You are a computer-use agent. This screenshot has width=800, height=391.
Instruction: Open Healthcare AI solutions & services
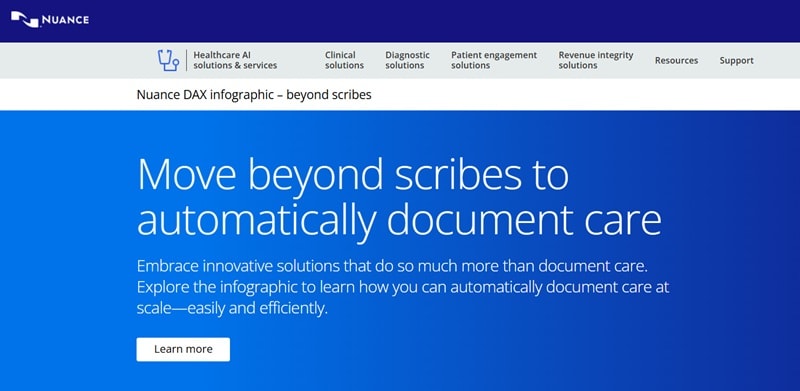[x=235, y=60]
